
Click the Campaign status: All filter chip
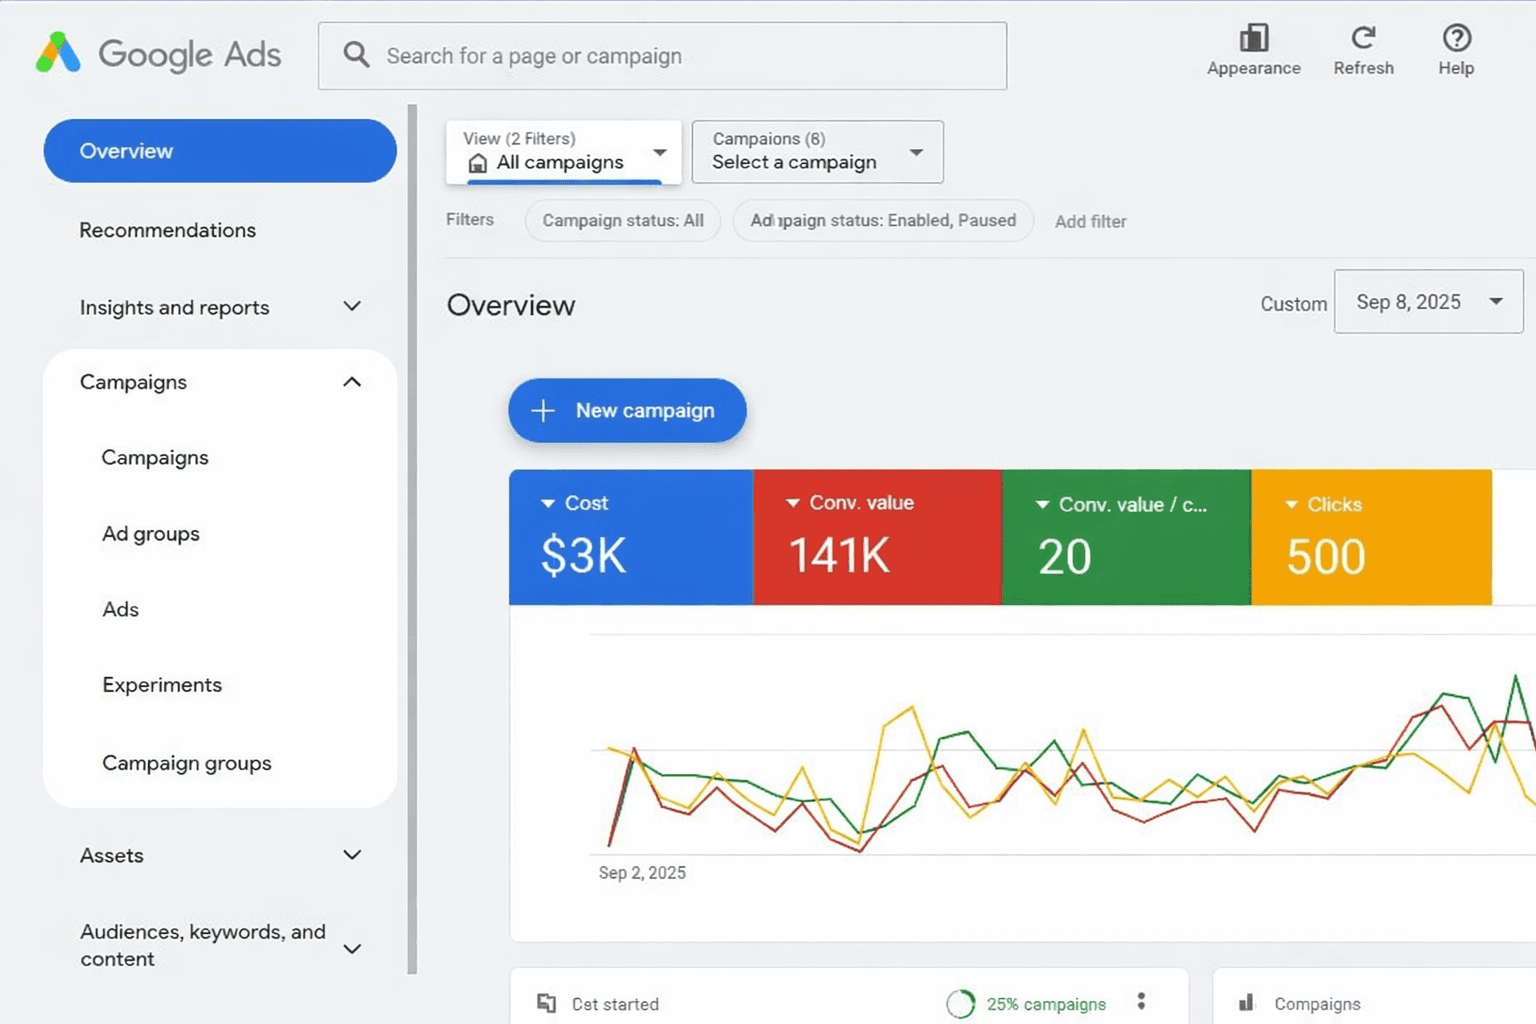623,220
